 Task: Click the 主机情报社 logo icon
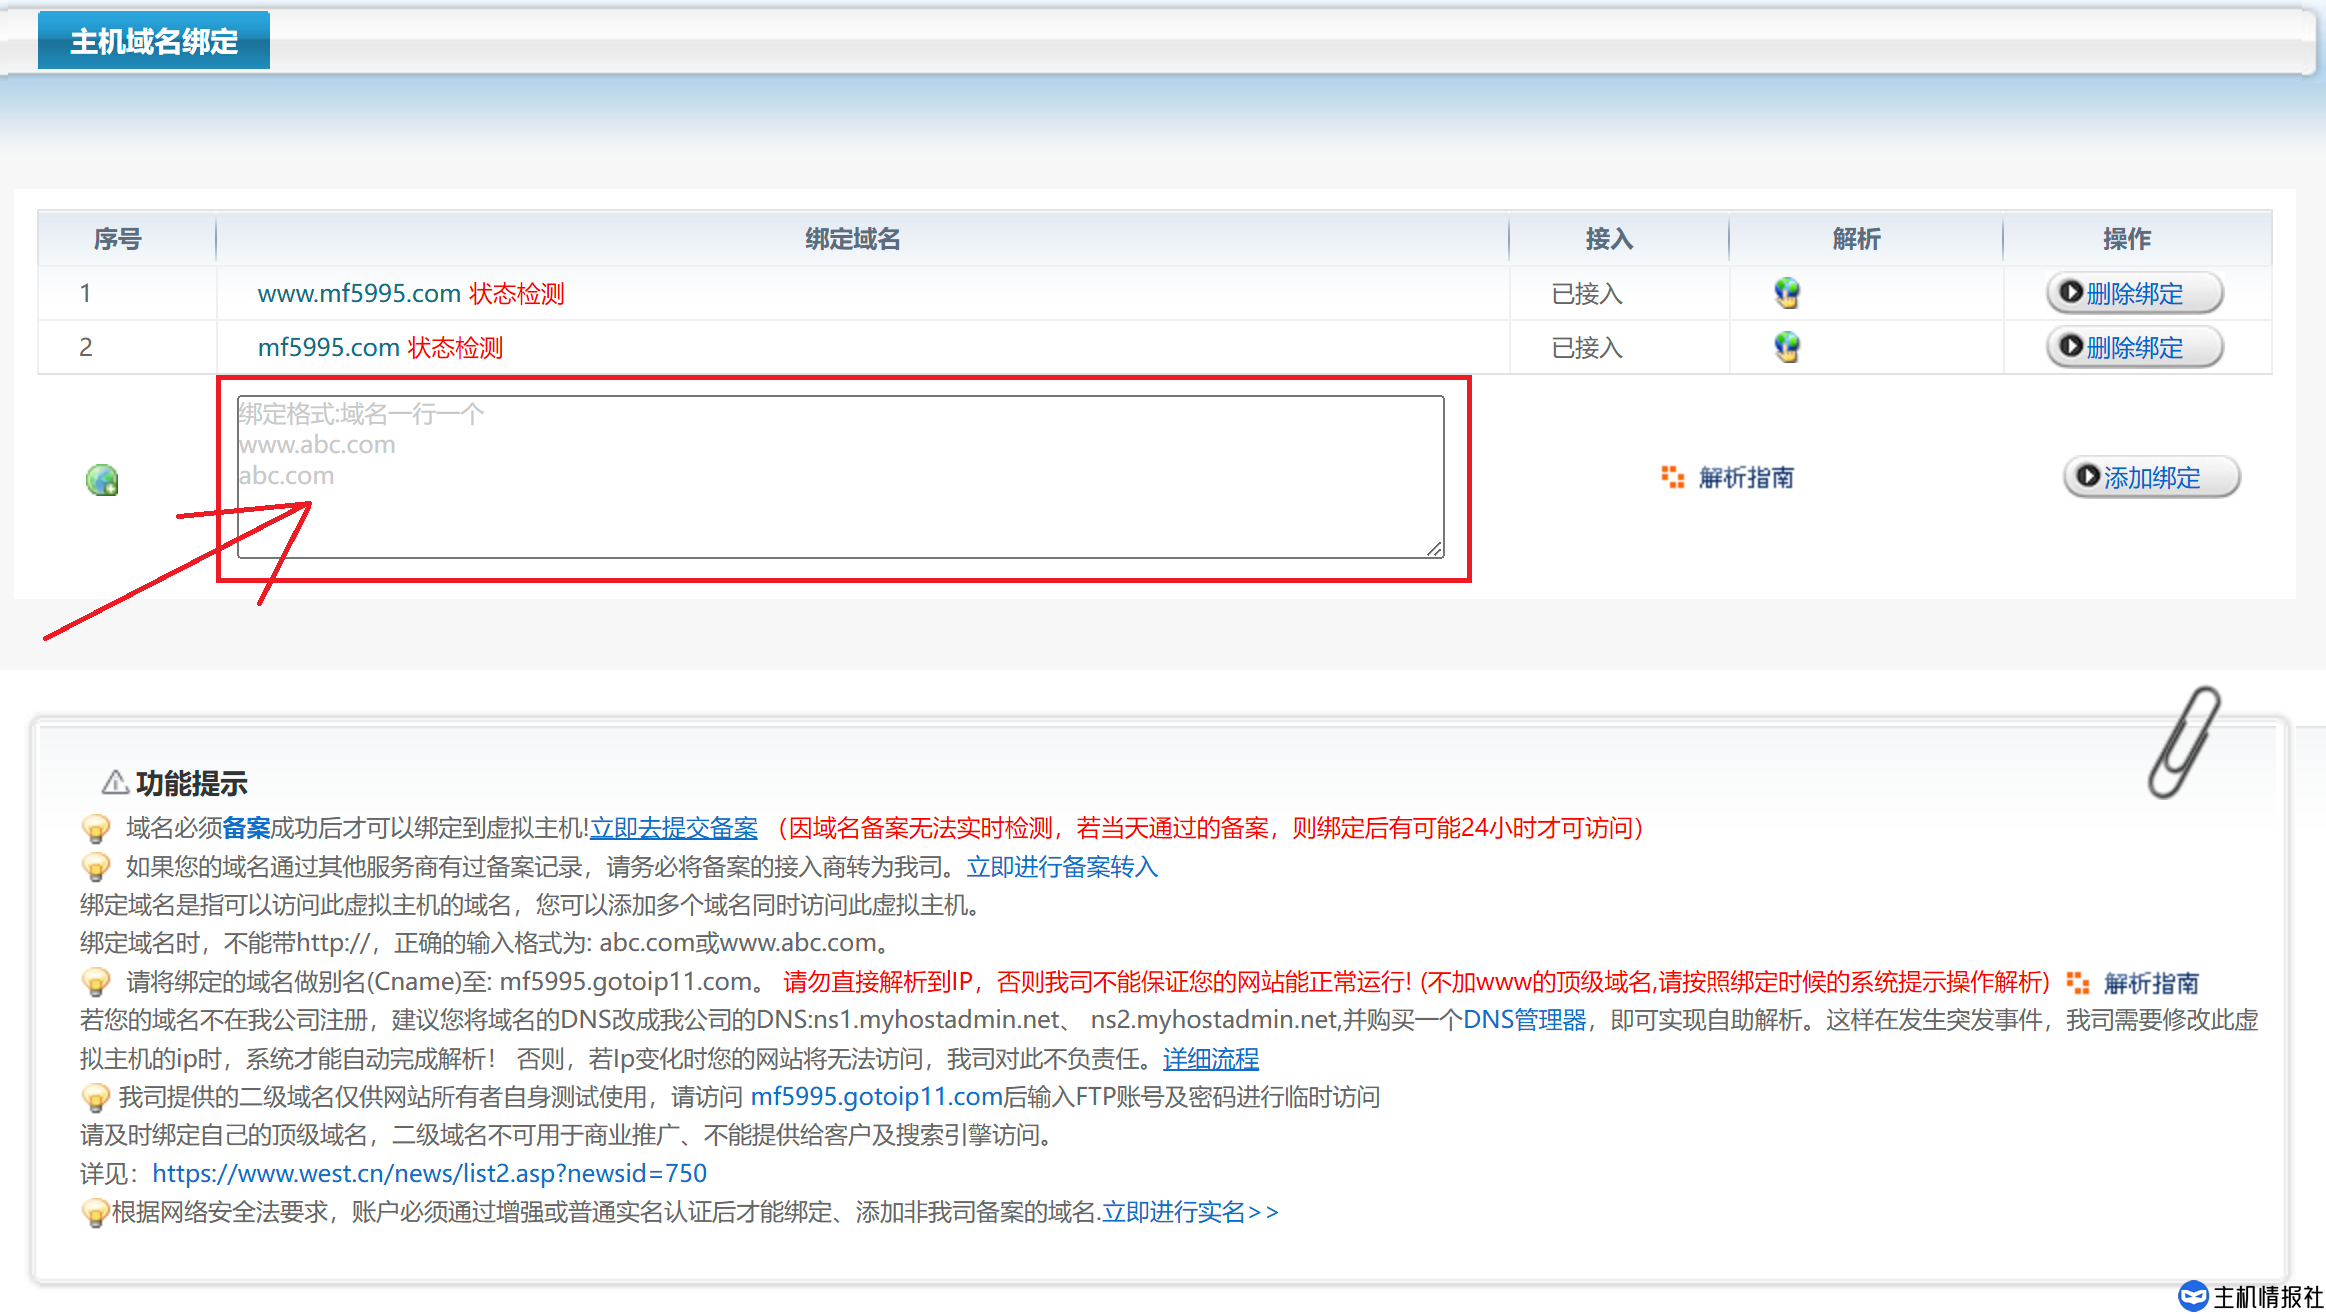click(2192, 1296)
